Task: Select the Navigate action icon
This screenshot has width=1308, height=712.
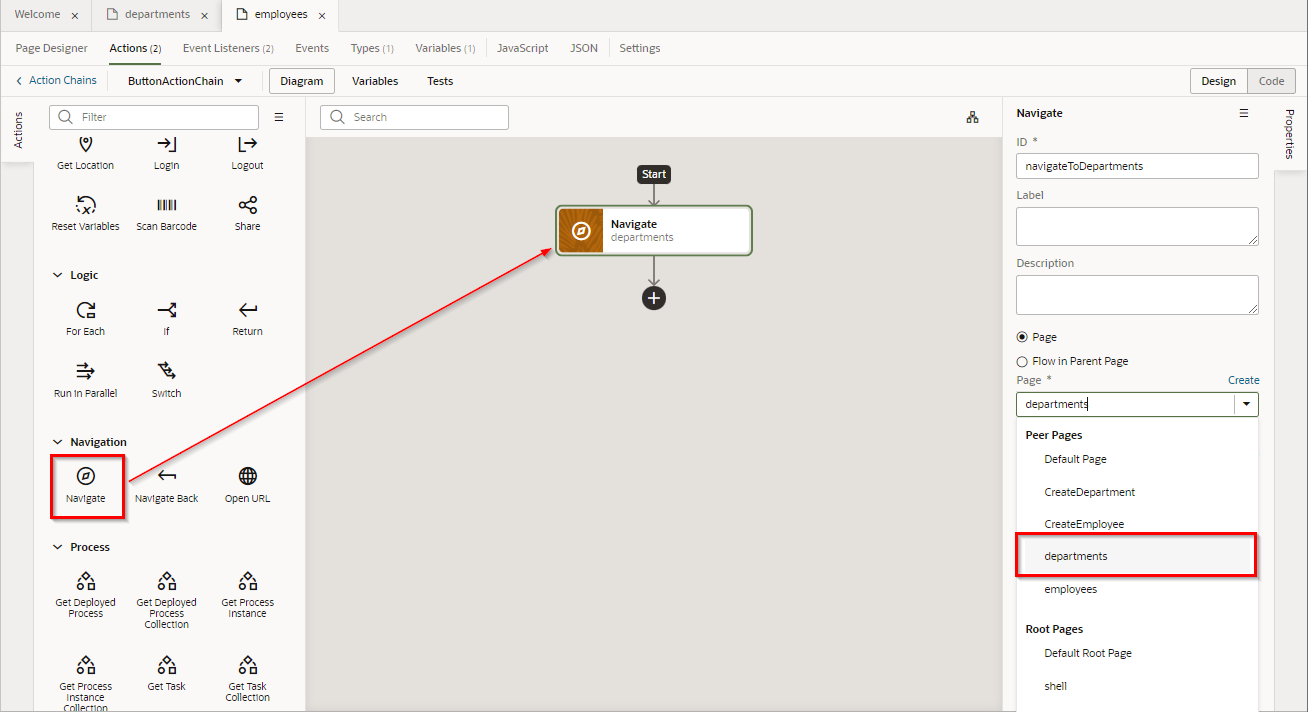Action: 86,477
